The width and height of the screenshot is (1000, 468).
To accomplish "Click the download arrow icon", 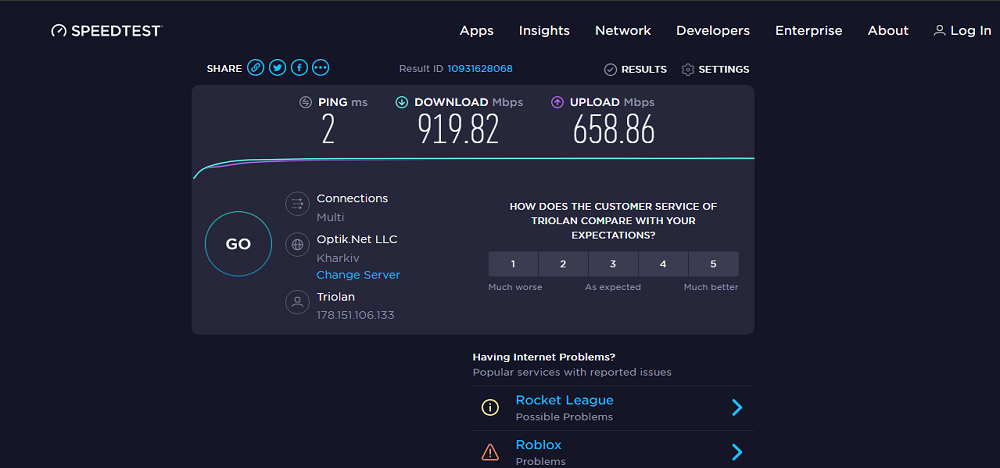I will pyautogui.click(x=402, y=102).
